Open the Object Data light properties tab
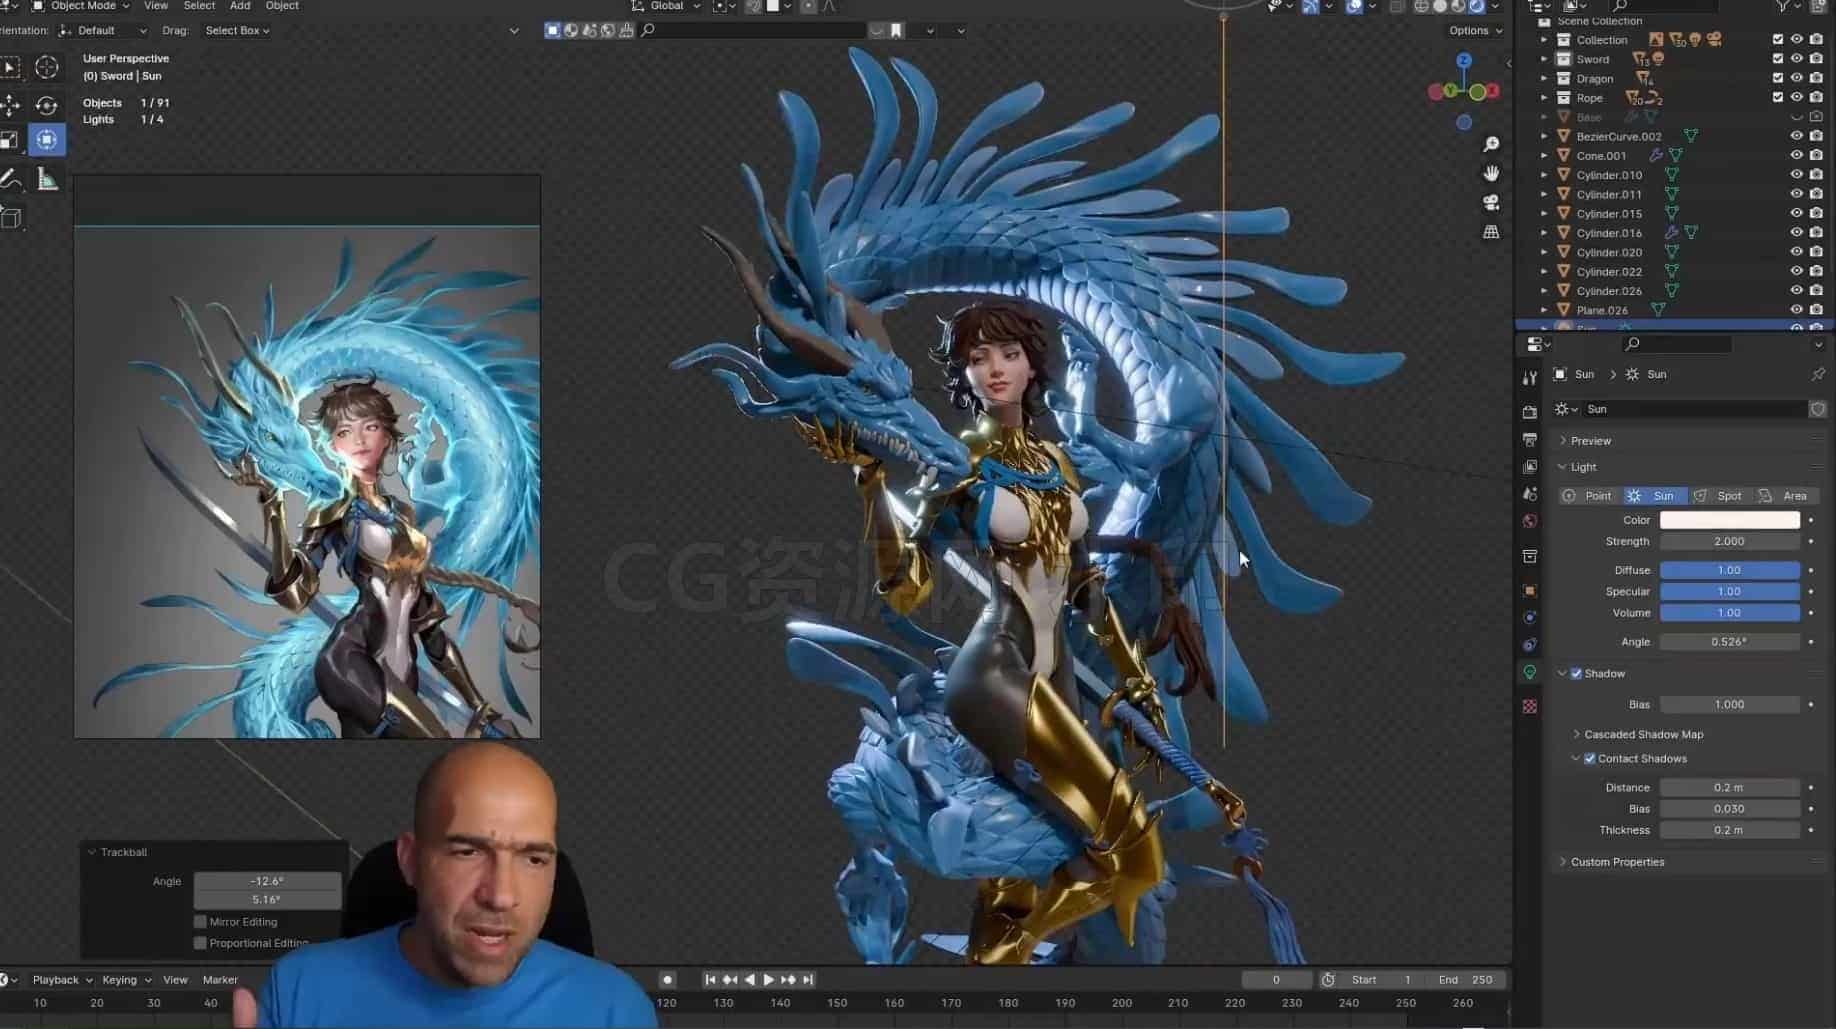 click(1529, 673)
